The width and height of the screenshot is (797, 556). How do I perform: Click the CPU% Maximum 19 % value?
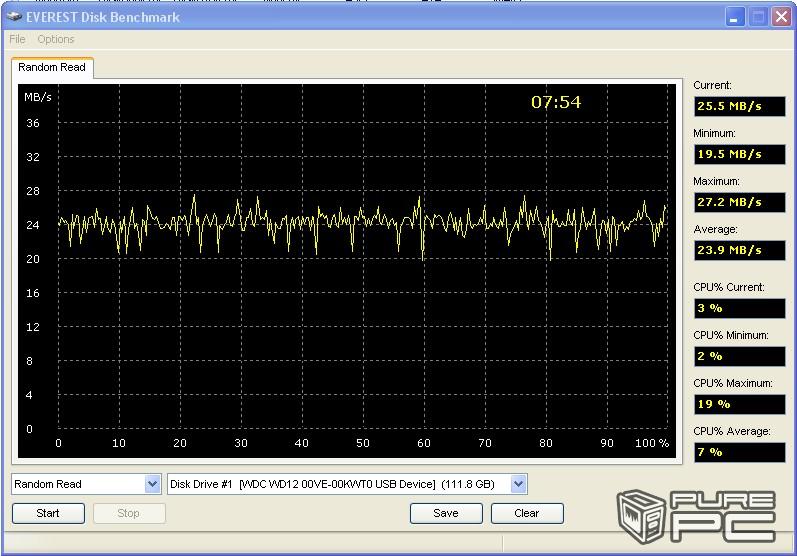pyautogui.click(x=740, y=404)
